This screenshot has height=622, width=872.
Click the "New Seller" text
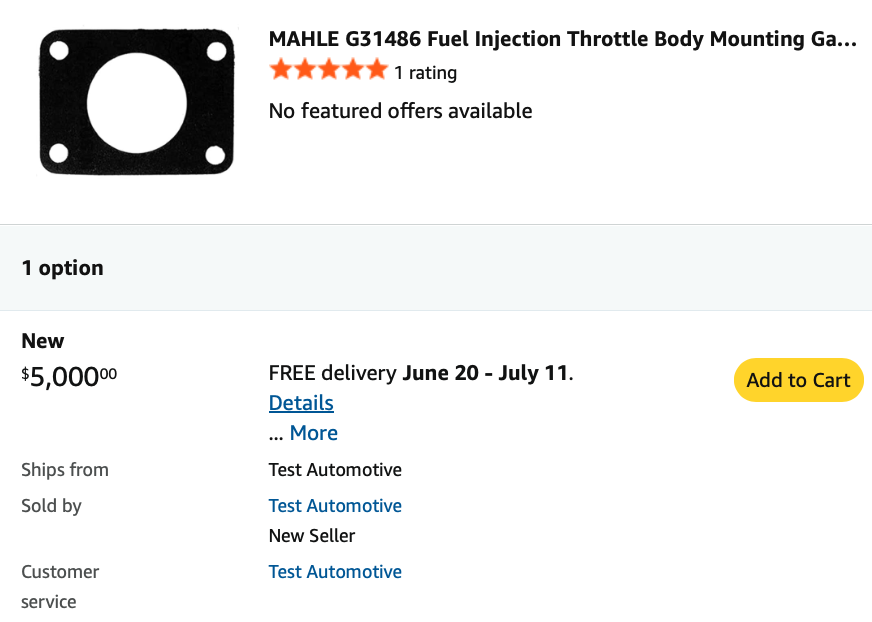click(312, 536)
